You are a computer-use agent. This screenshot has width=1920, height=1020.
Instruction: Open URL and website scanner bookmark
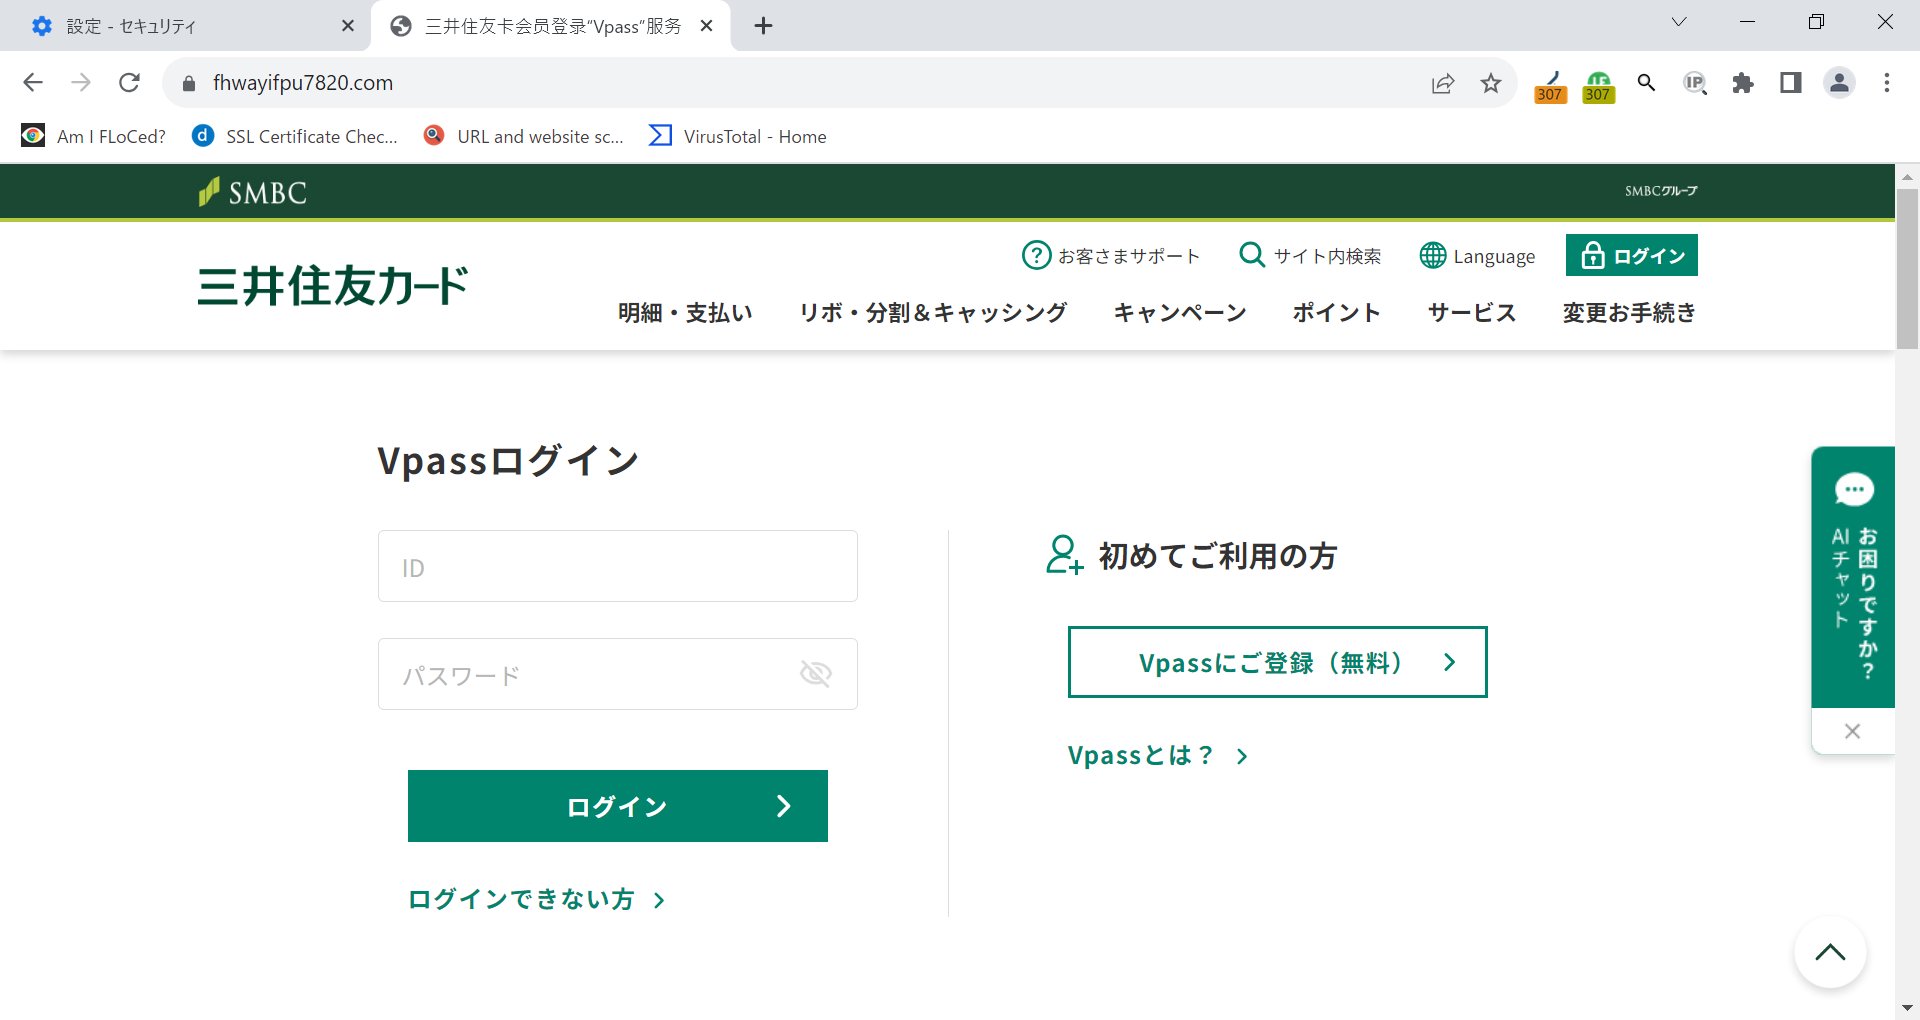pos(523,136)
